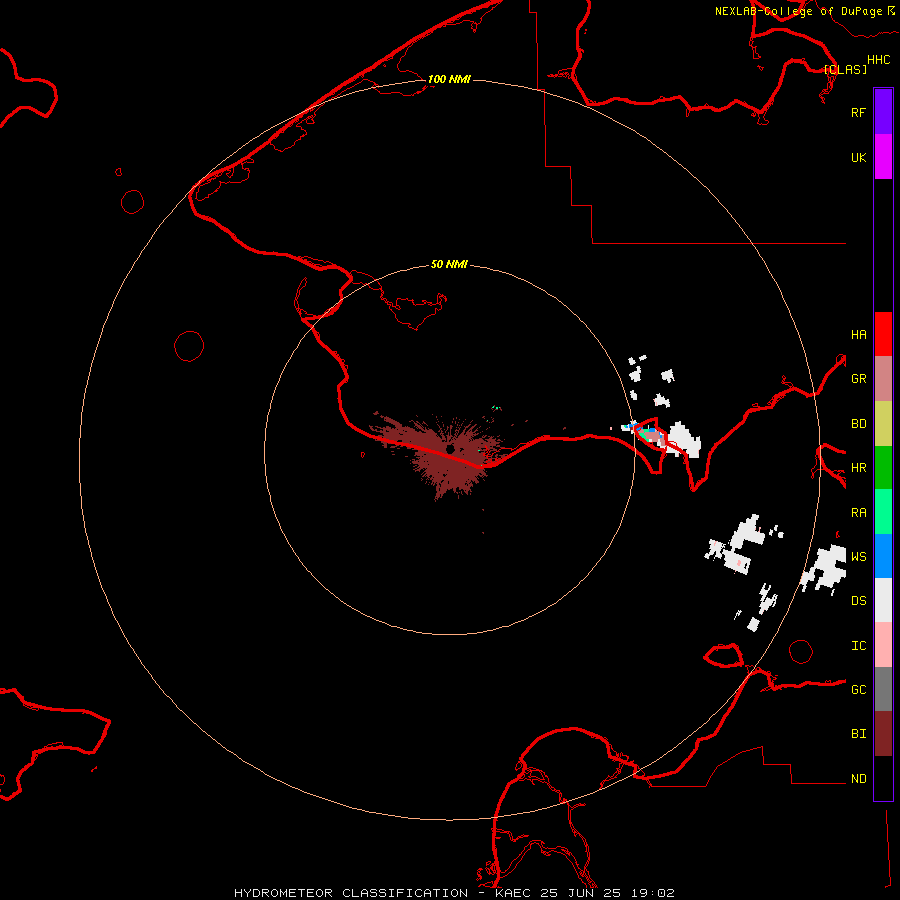Viewport: 900px width, 900px height.
Task: Click the "KAEC" station identifier
Action: coord(513,893)
